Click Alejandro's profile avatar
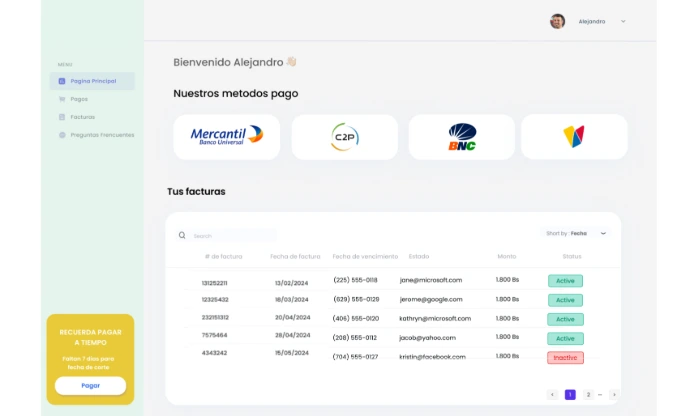Viewport: 690px width, 416px height. point(557,21)
